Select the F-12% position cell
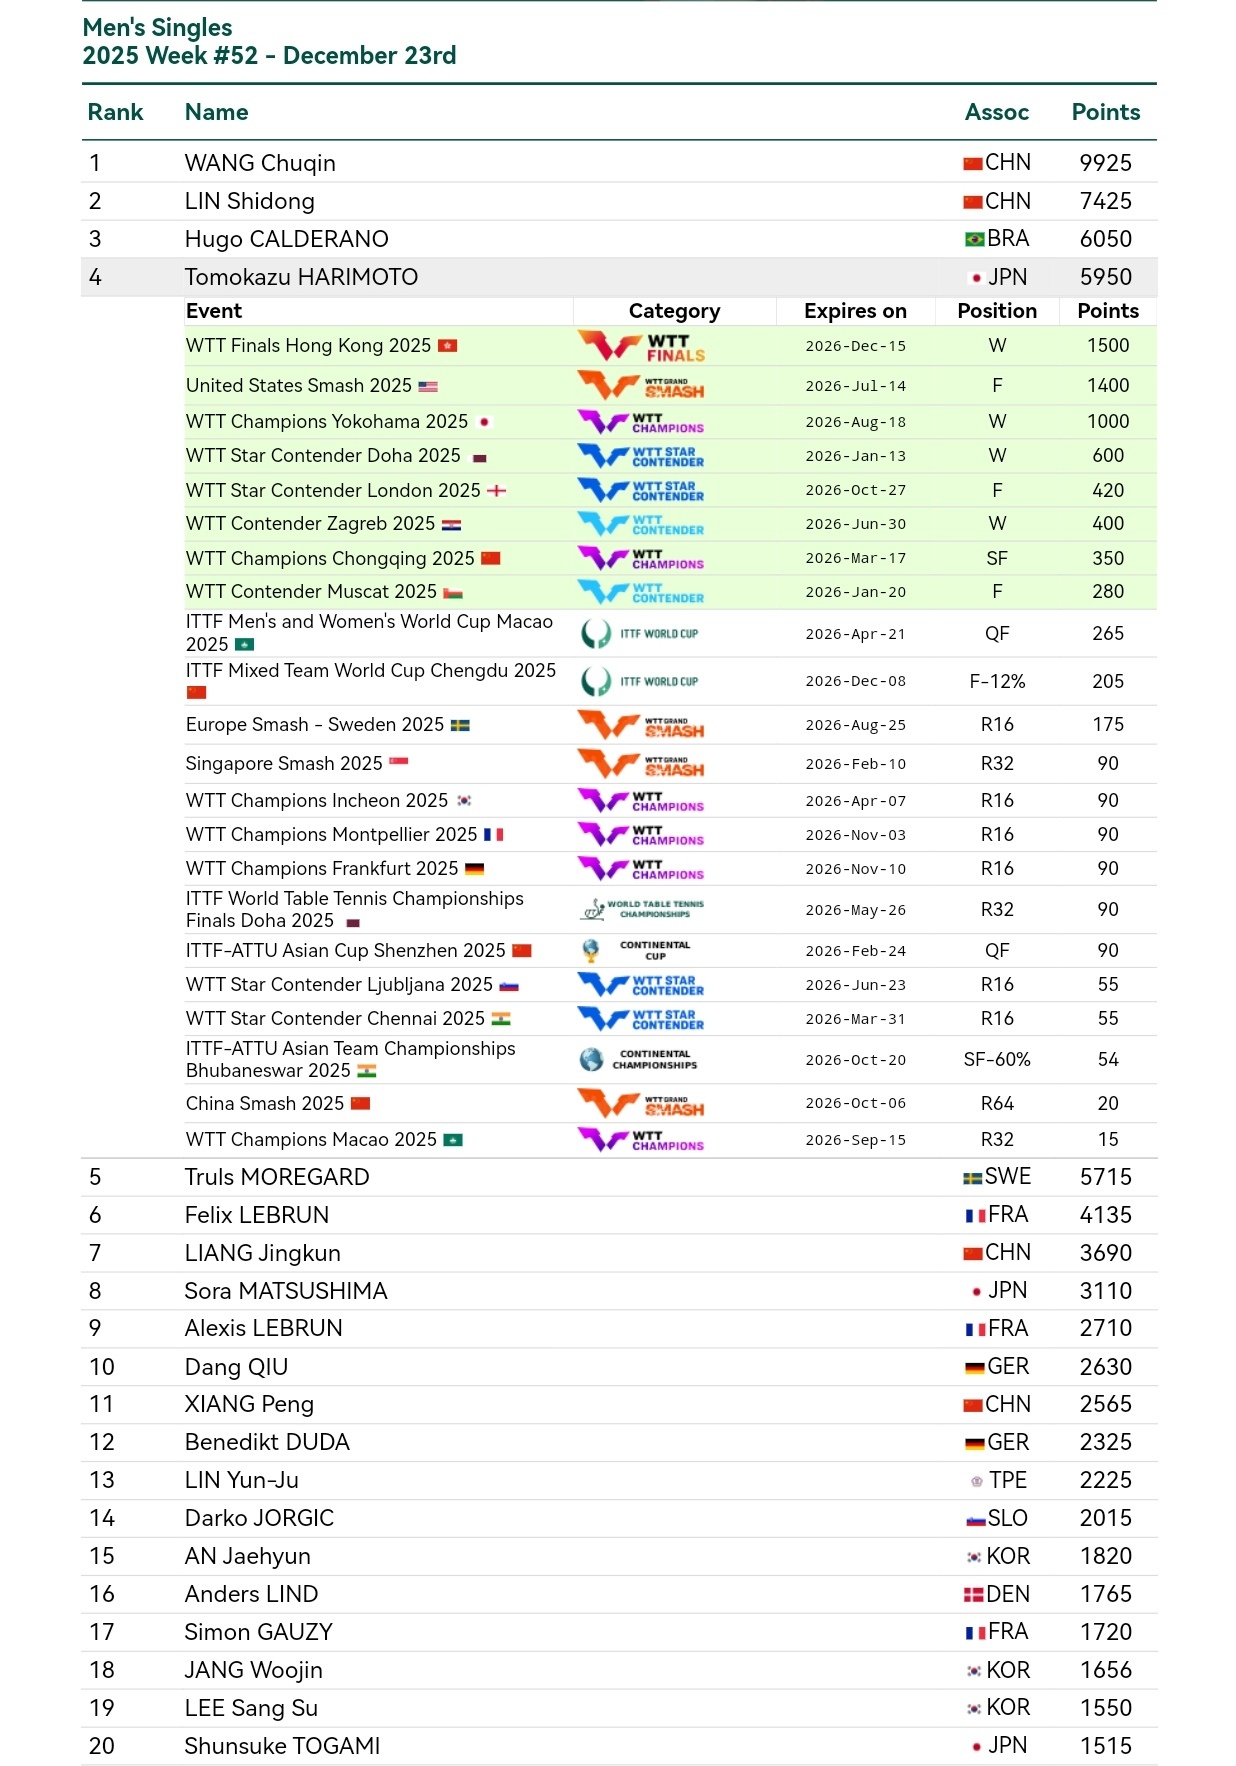The height and width of the screenshot is (1766, 1236). coord(997,682)
